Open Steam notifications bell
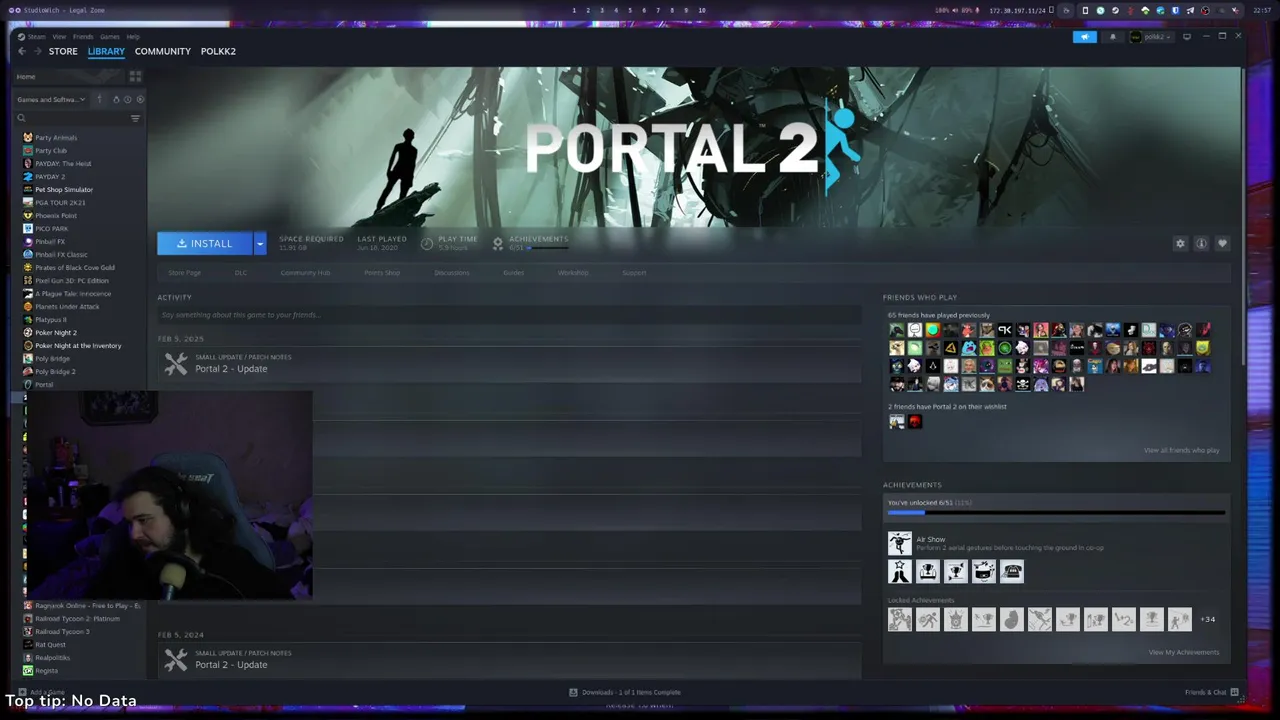 click(x=1113, y=37)
